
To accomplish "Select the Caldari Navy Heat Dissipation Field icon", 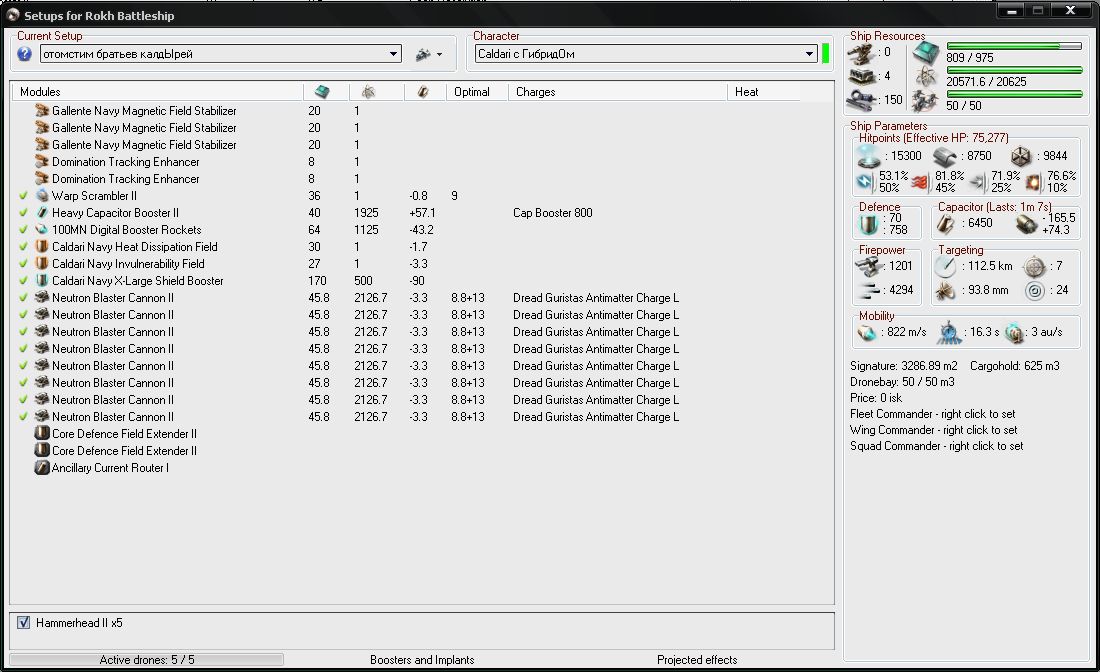I will tap(42, 247).
